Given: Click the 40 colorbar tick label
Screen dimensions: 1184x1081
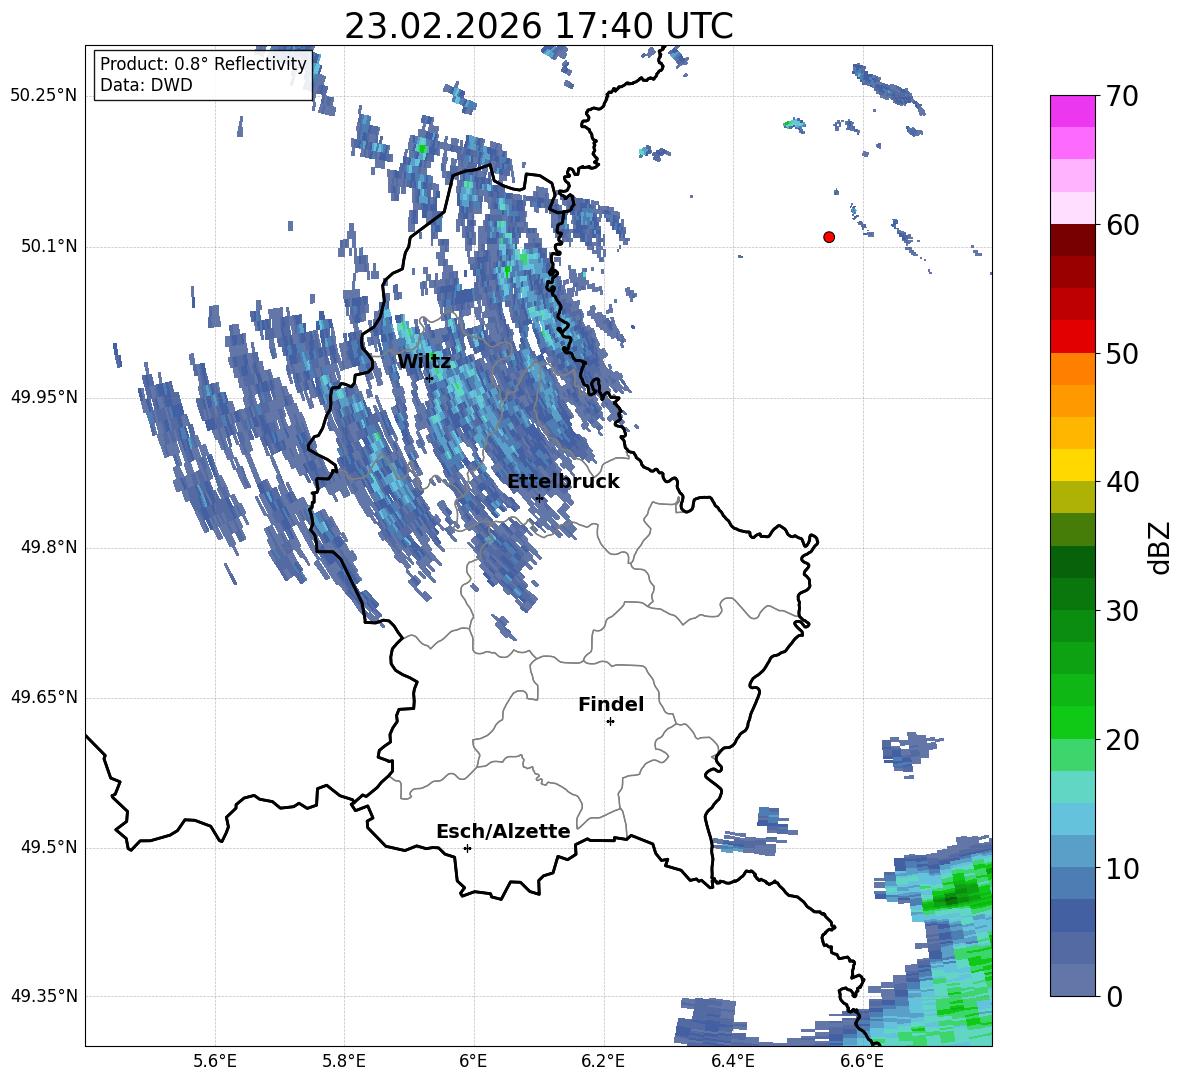Looking at the screenshot, I should point(1122,482).
